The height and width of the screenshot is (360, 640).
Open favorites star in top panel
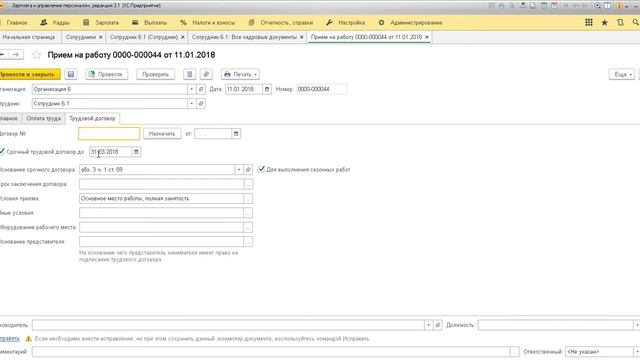604,22
